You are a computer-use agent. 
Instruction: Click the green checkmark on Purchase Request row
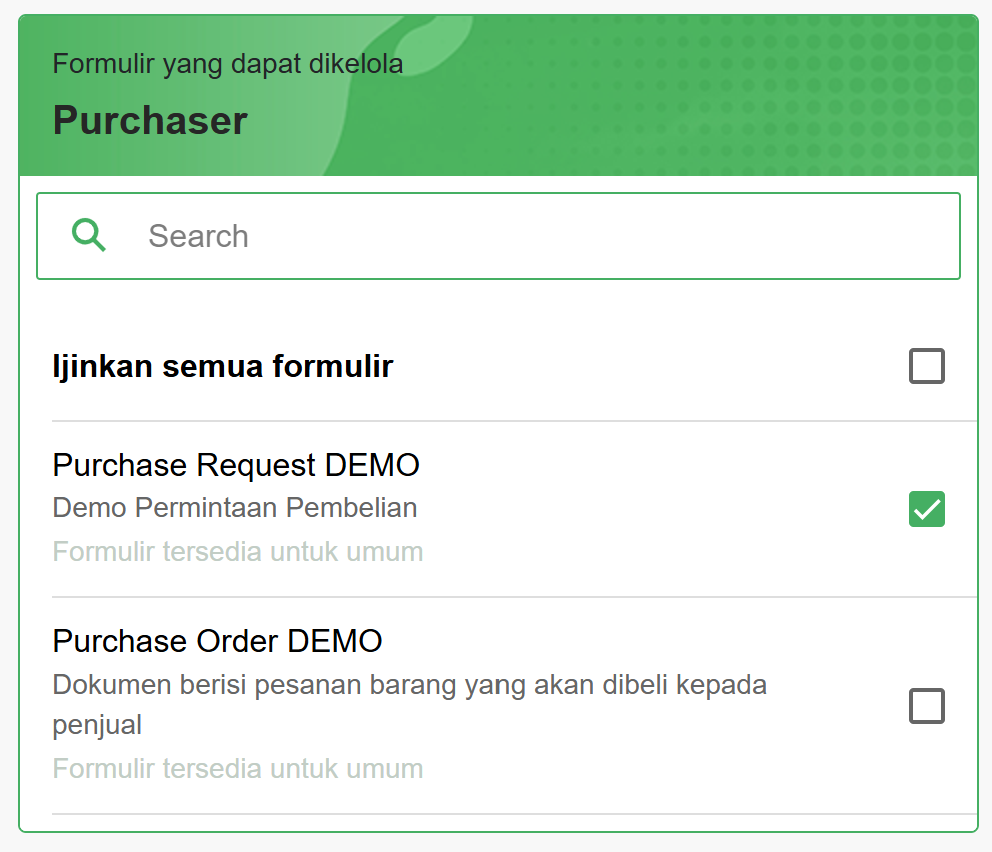tap(927, 509)
